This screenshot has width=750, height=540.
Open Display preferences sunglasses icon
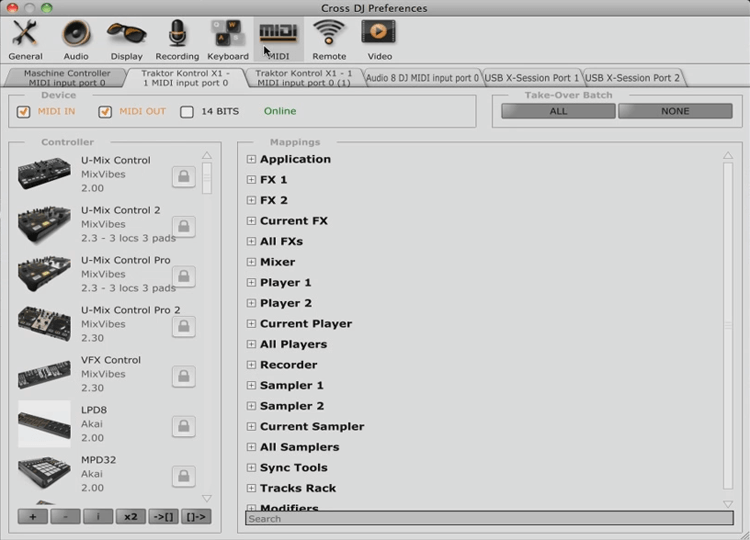click(127, 33)
